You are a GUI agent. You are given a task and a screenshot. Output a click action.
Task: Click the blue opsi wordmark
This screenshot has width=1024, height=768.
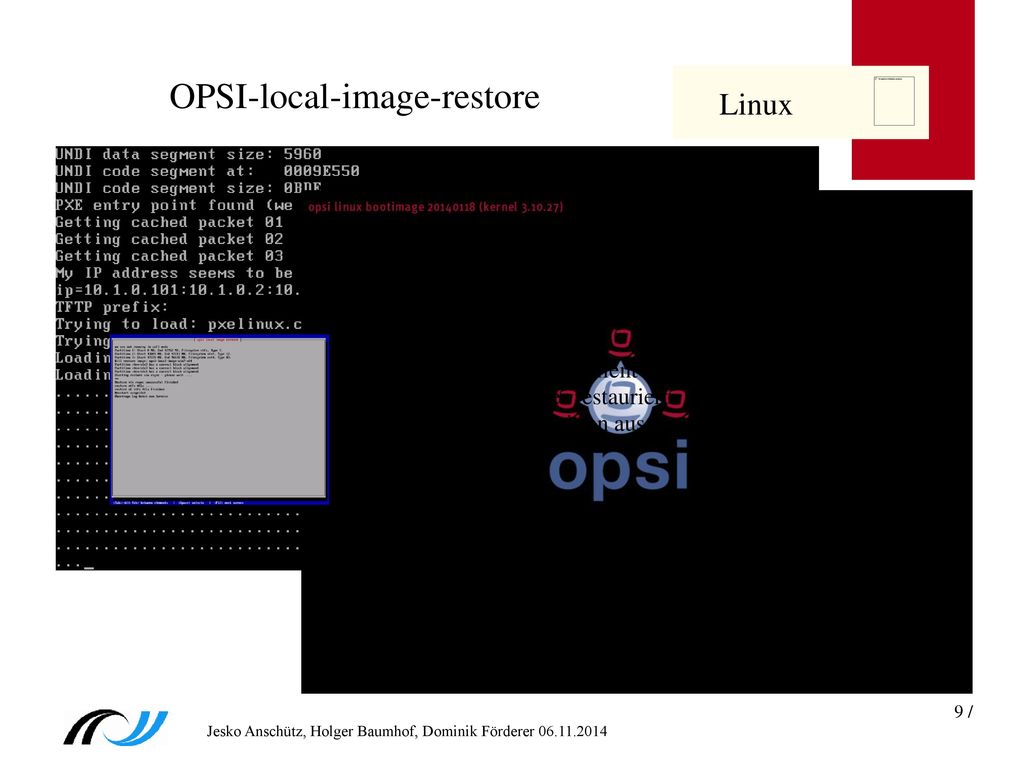618,469
